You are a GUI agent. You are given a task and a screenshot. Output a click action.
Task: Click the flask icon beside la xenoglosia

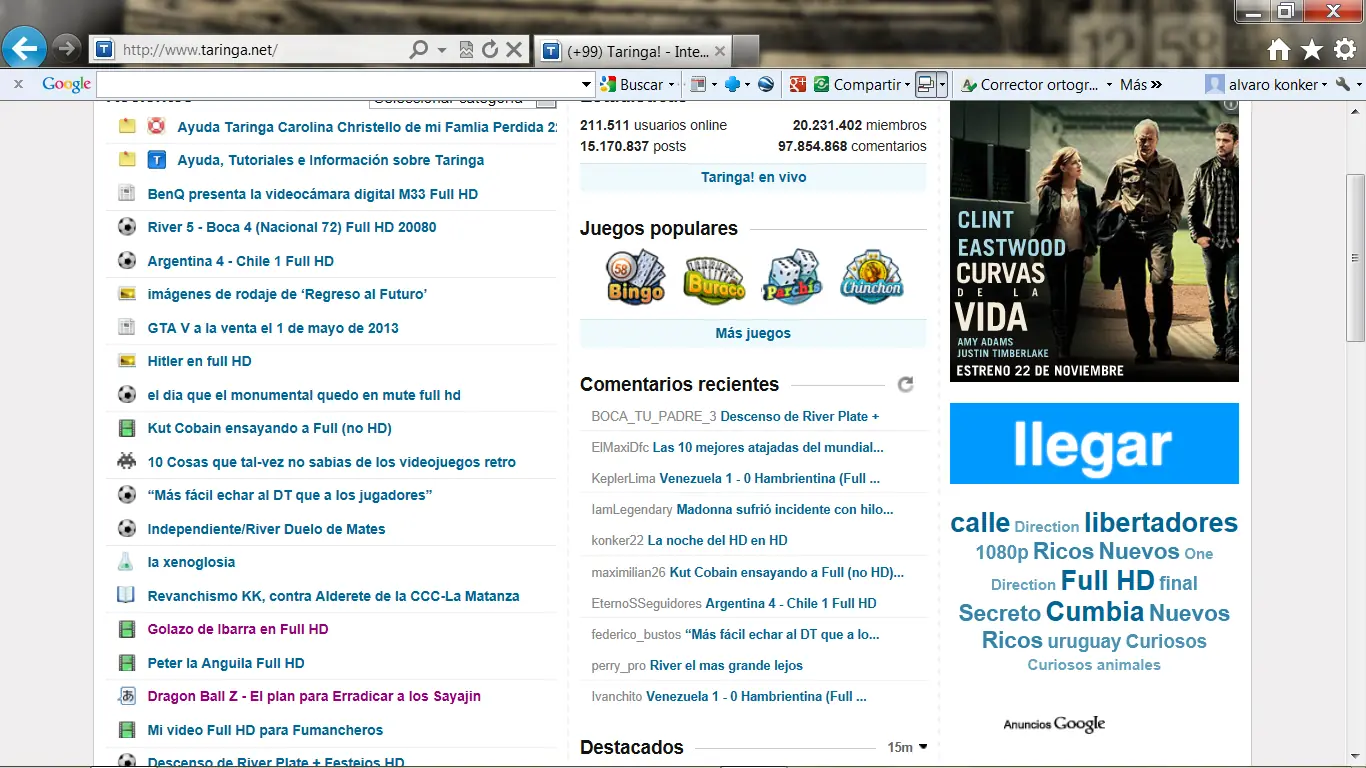coord(125,562)
